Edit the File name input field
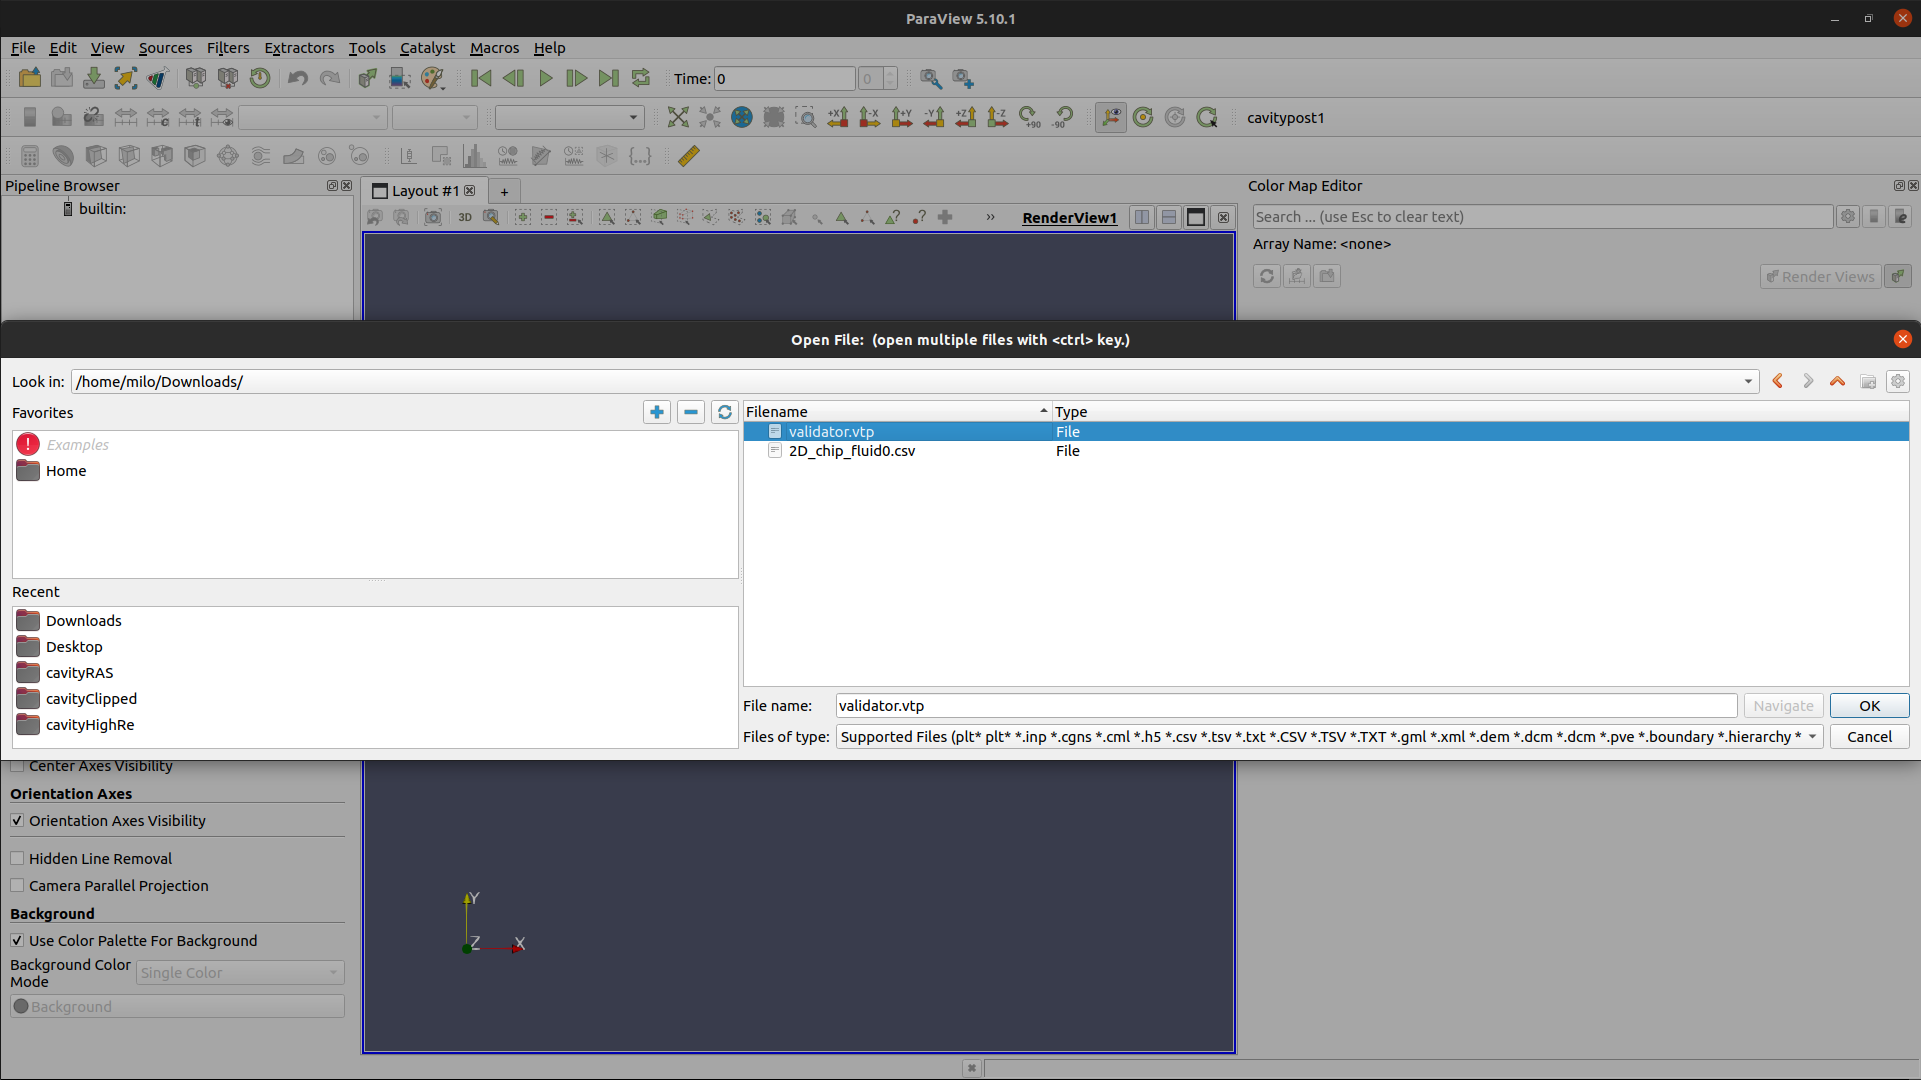This screenshot has height=1080, width=1921. (x=1286, y=705)
